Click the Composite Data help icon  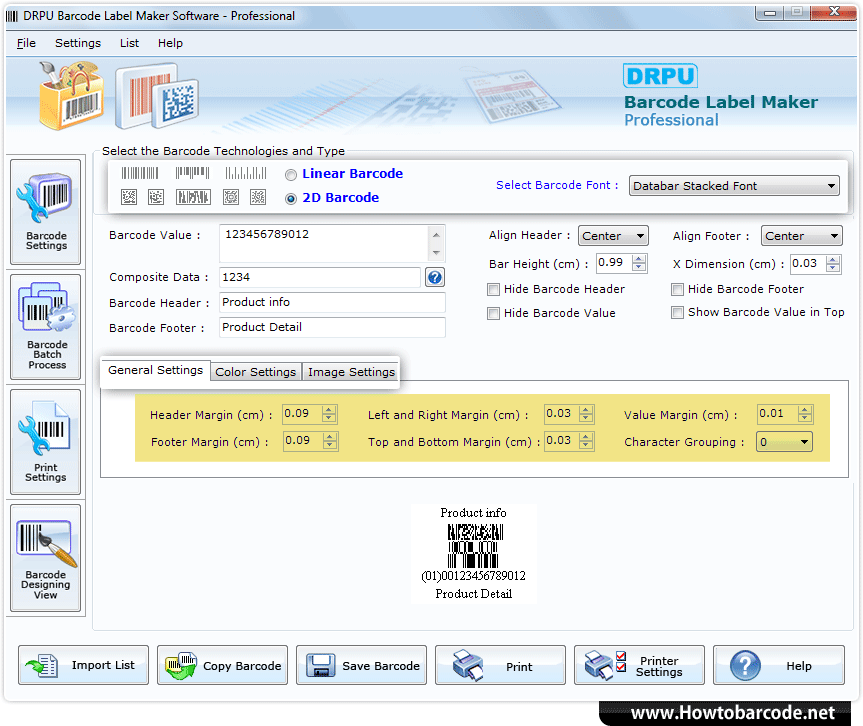(x=435, y=277)
